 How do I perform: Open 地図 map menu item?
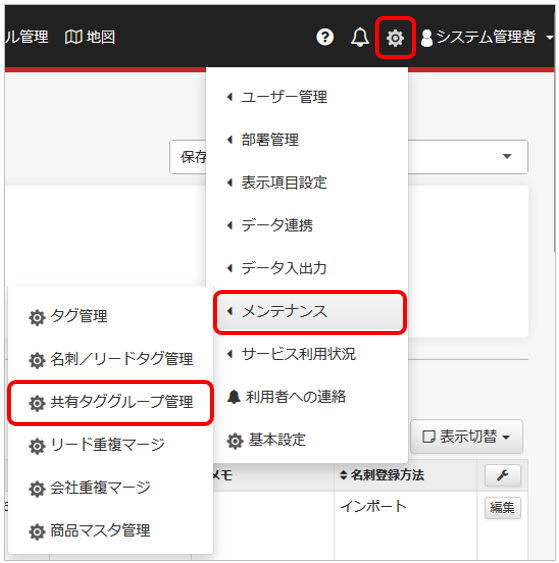[x=90, y=37]
